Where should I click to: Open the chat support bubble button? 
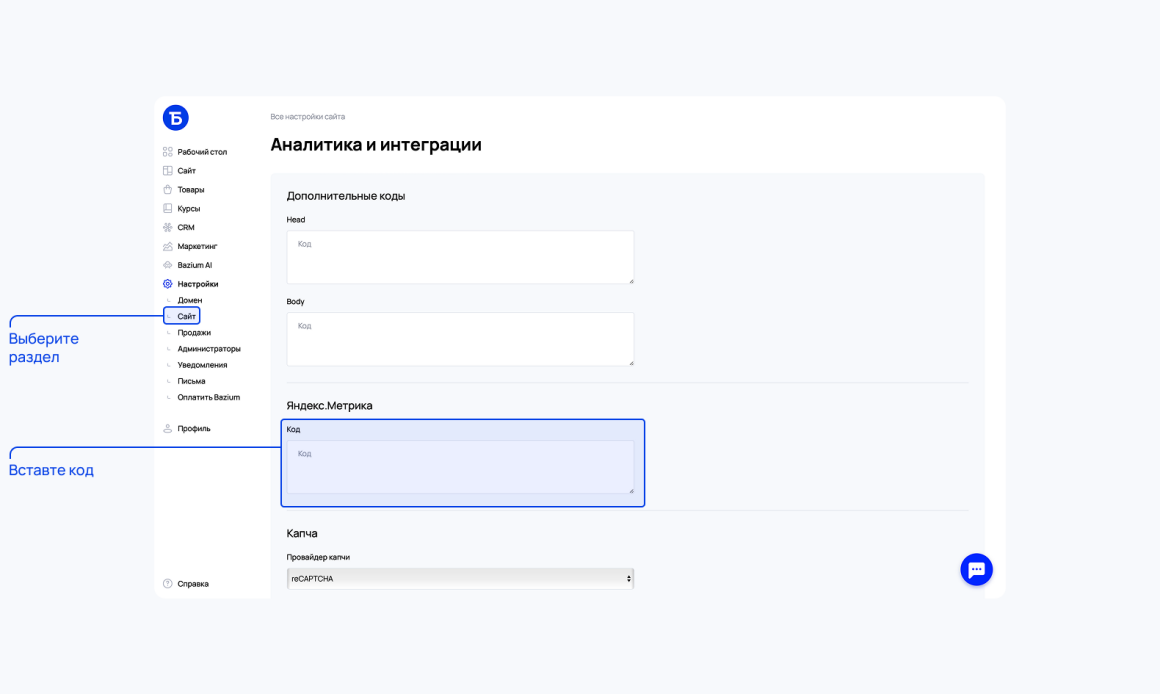[x=977, y=570]
